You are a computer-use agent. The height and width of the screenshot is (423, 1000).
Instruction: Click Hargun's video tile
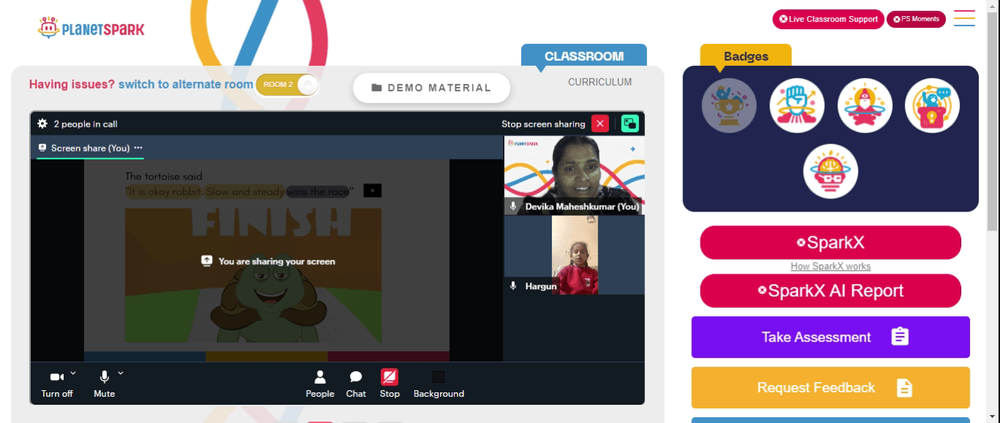point(574,255)
